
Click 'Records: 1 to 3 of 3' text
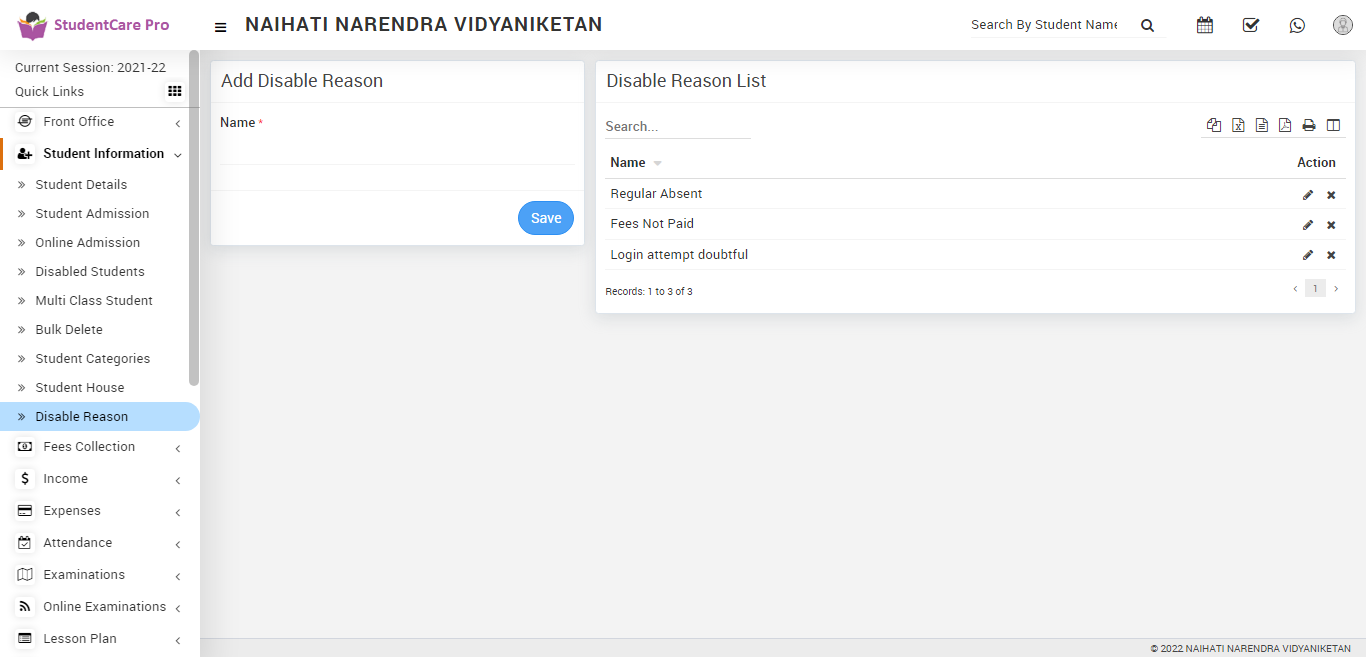[649, 291]
